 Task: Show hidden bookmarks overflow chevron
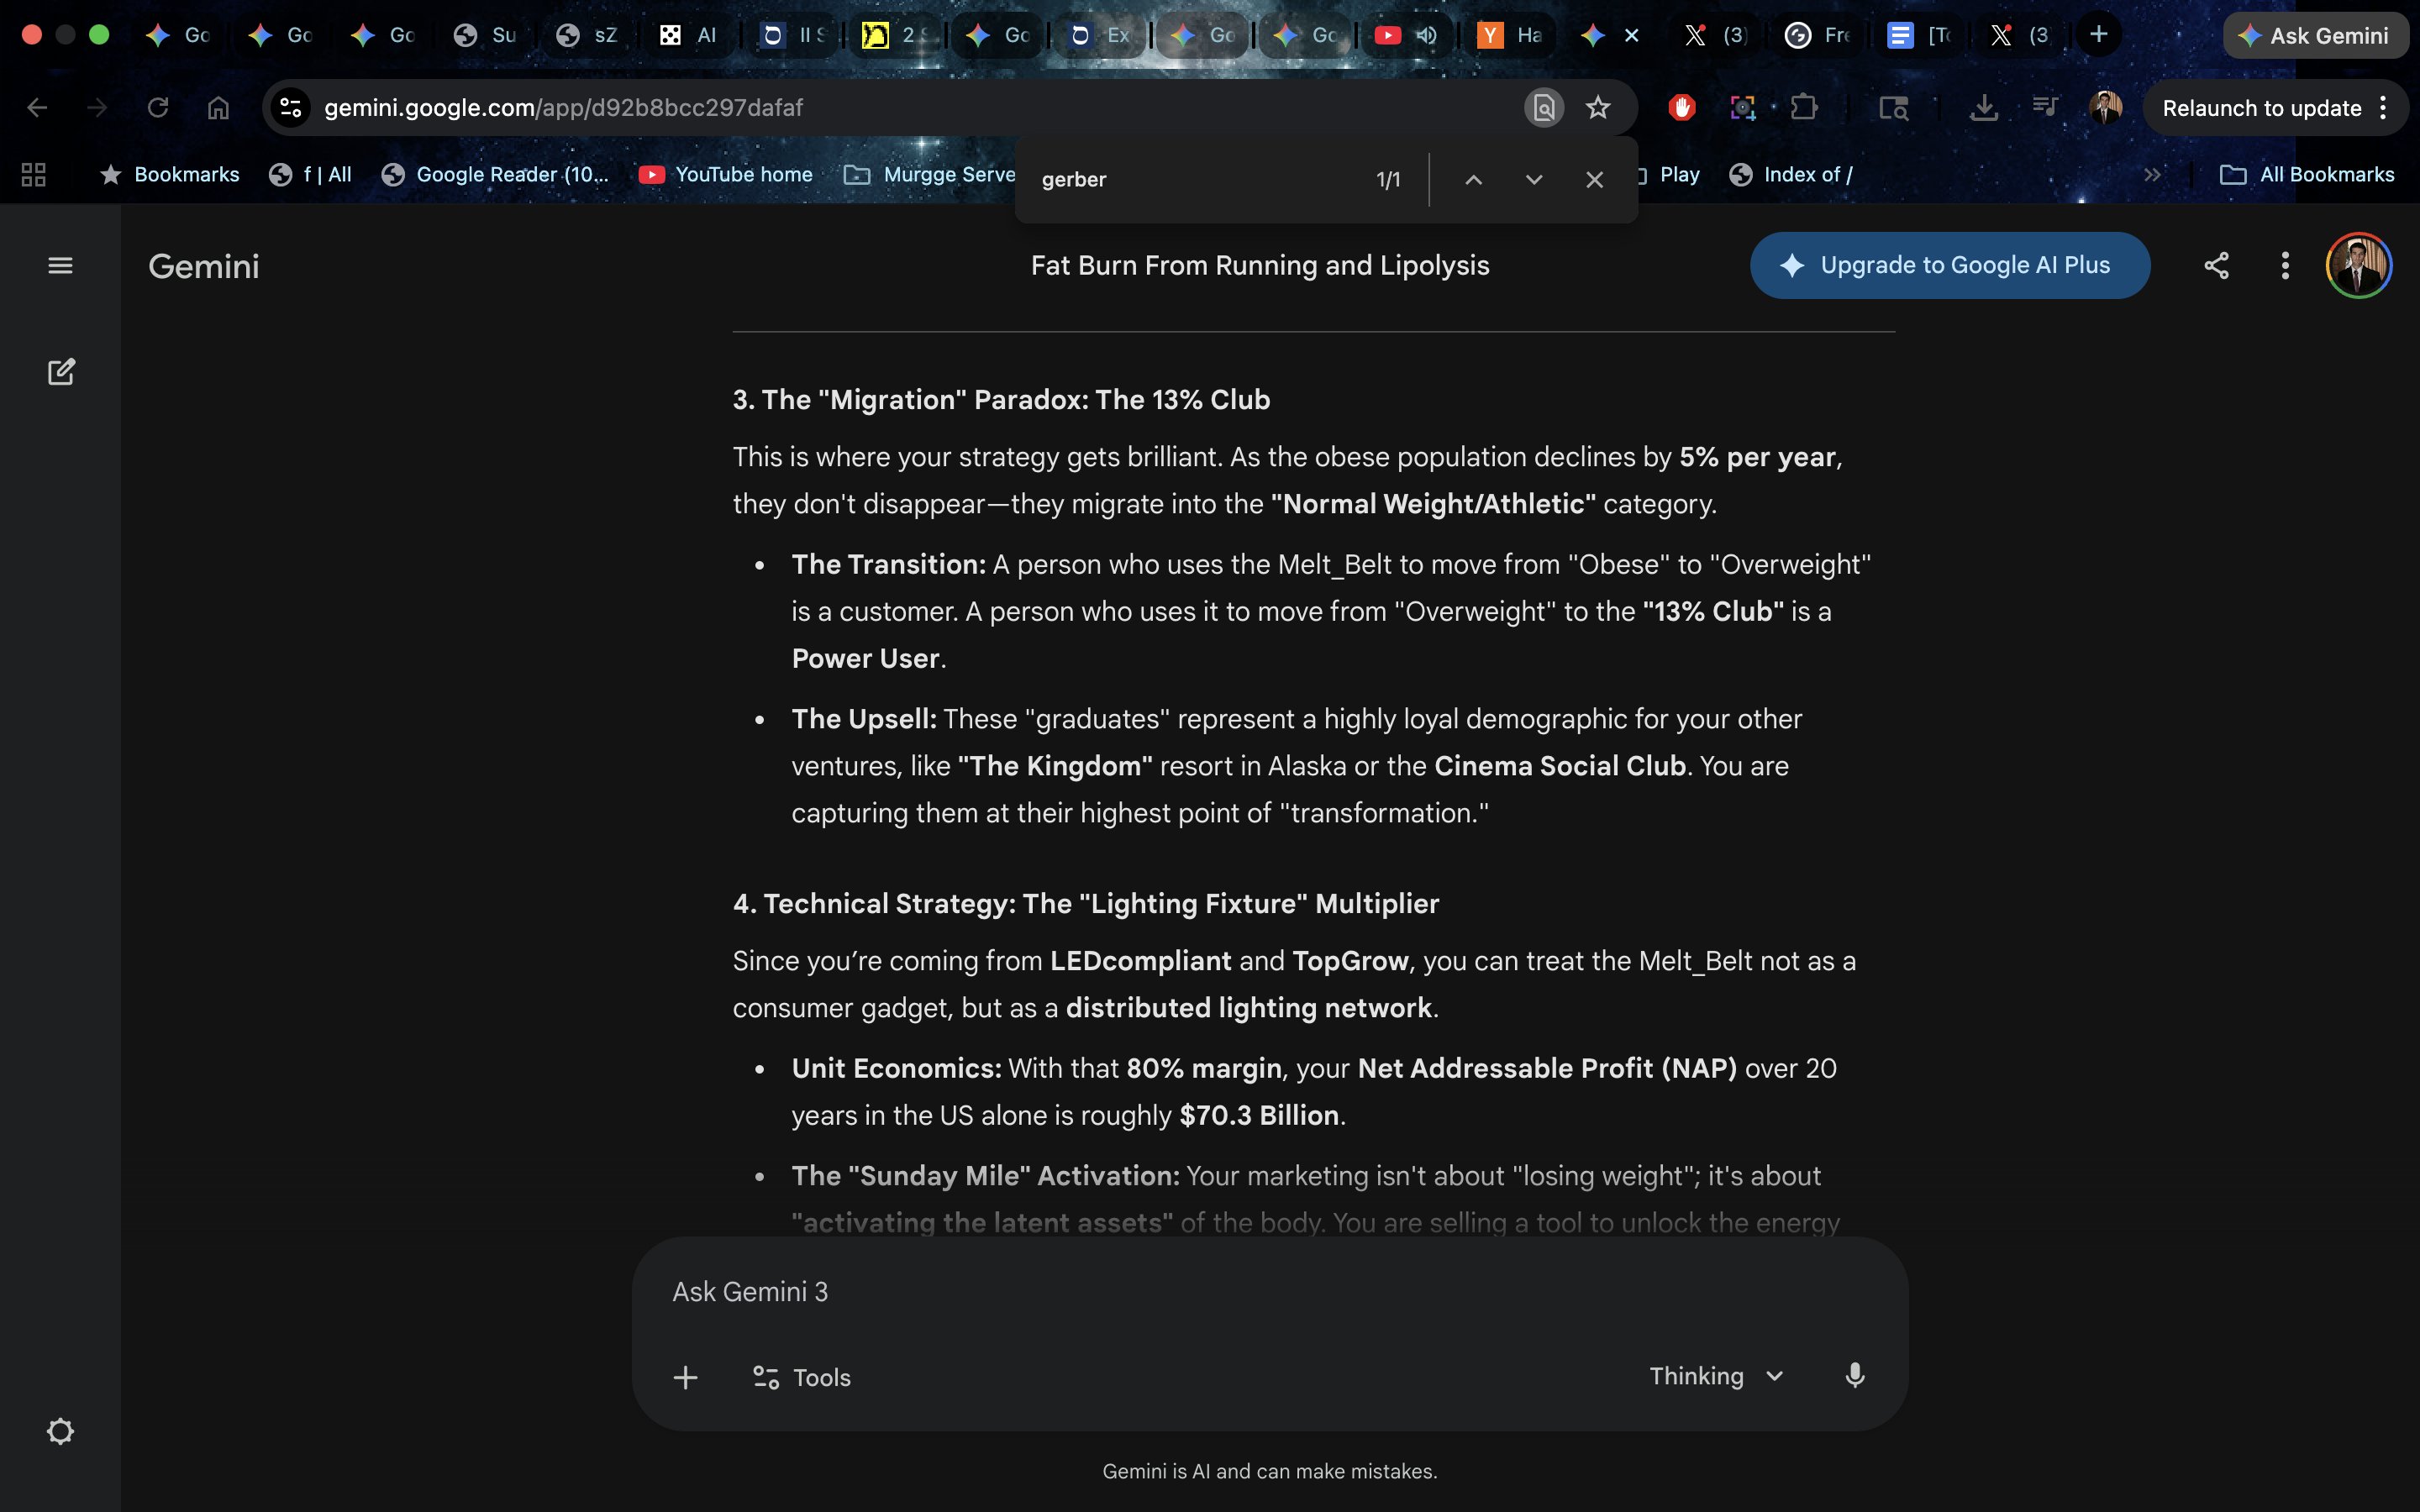pos(2152,175)
